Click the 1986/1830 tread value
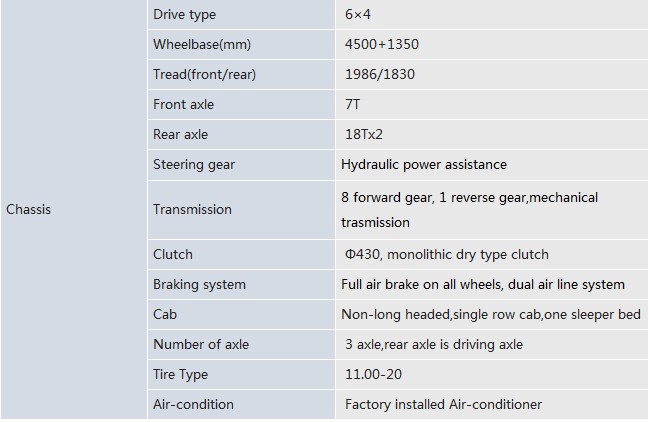The height and width of the screenshot is (422, 649). 380,74
